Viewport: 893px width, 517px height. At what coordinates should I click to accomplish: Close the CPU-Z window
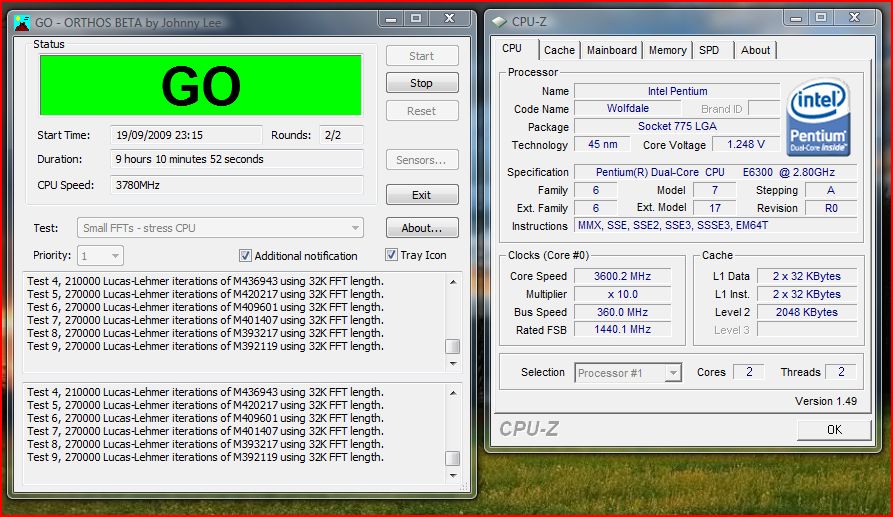(854, 18)
